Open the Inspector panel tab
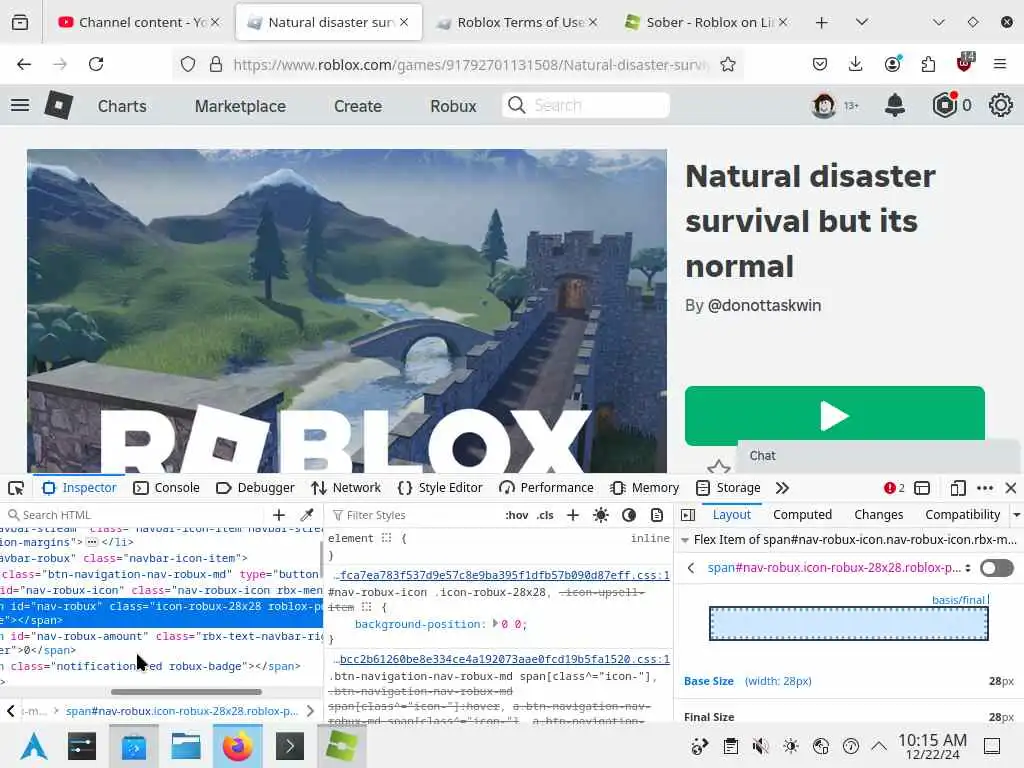The height and width of the screenshot is (768, 1024). click(x=79, y=488)
